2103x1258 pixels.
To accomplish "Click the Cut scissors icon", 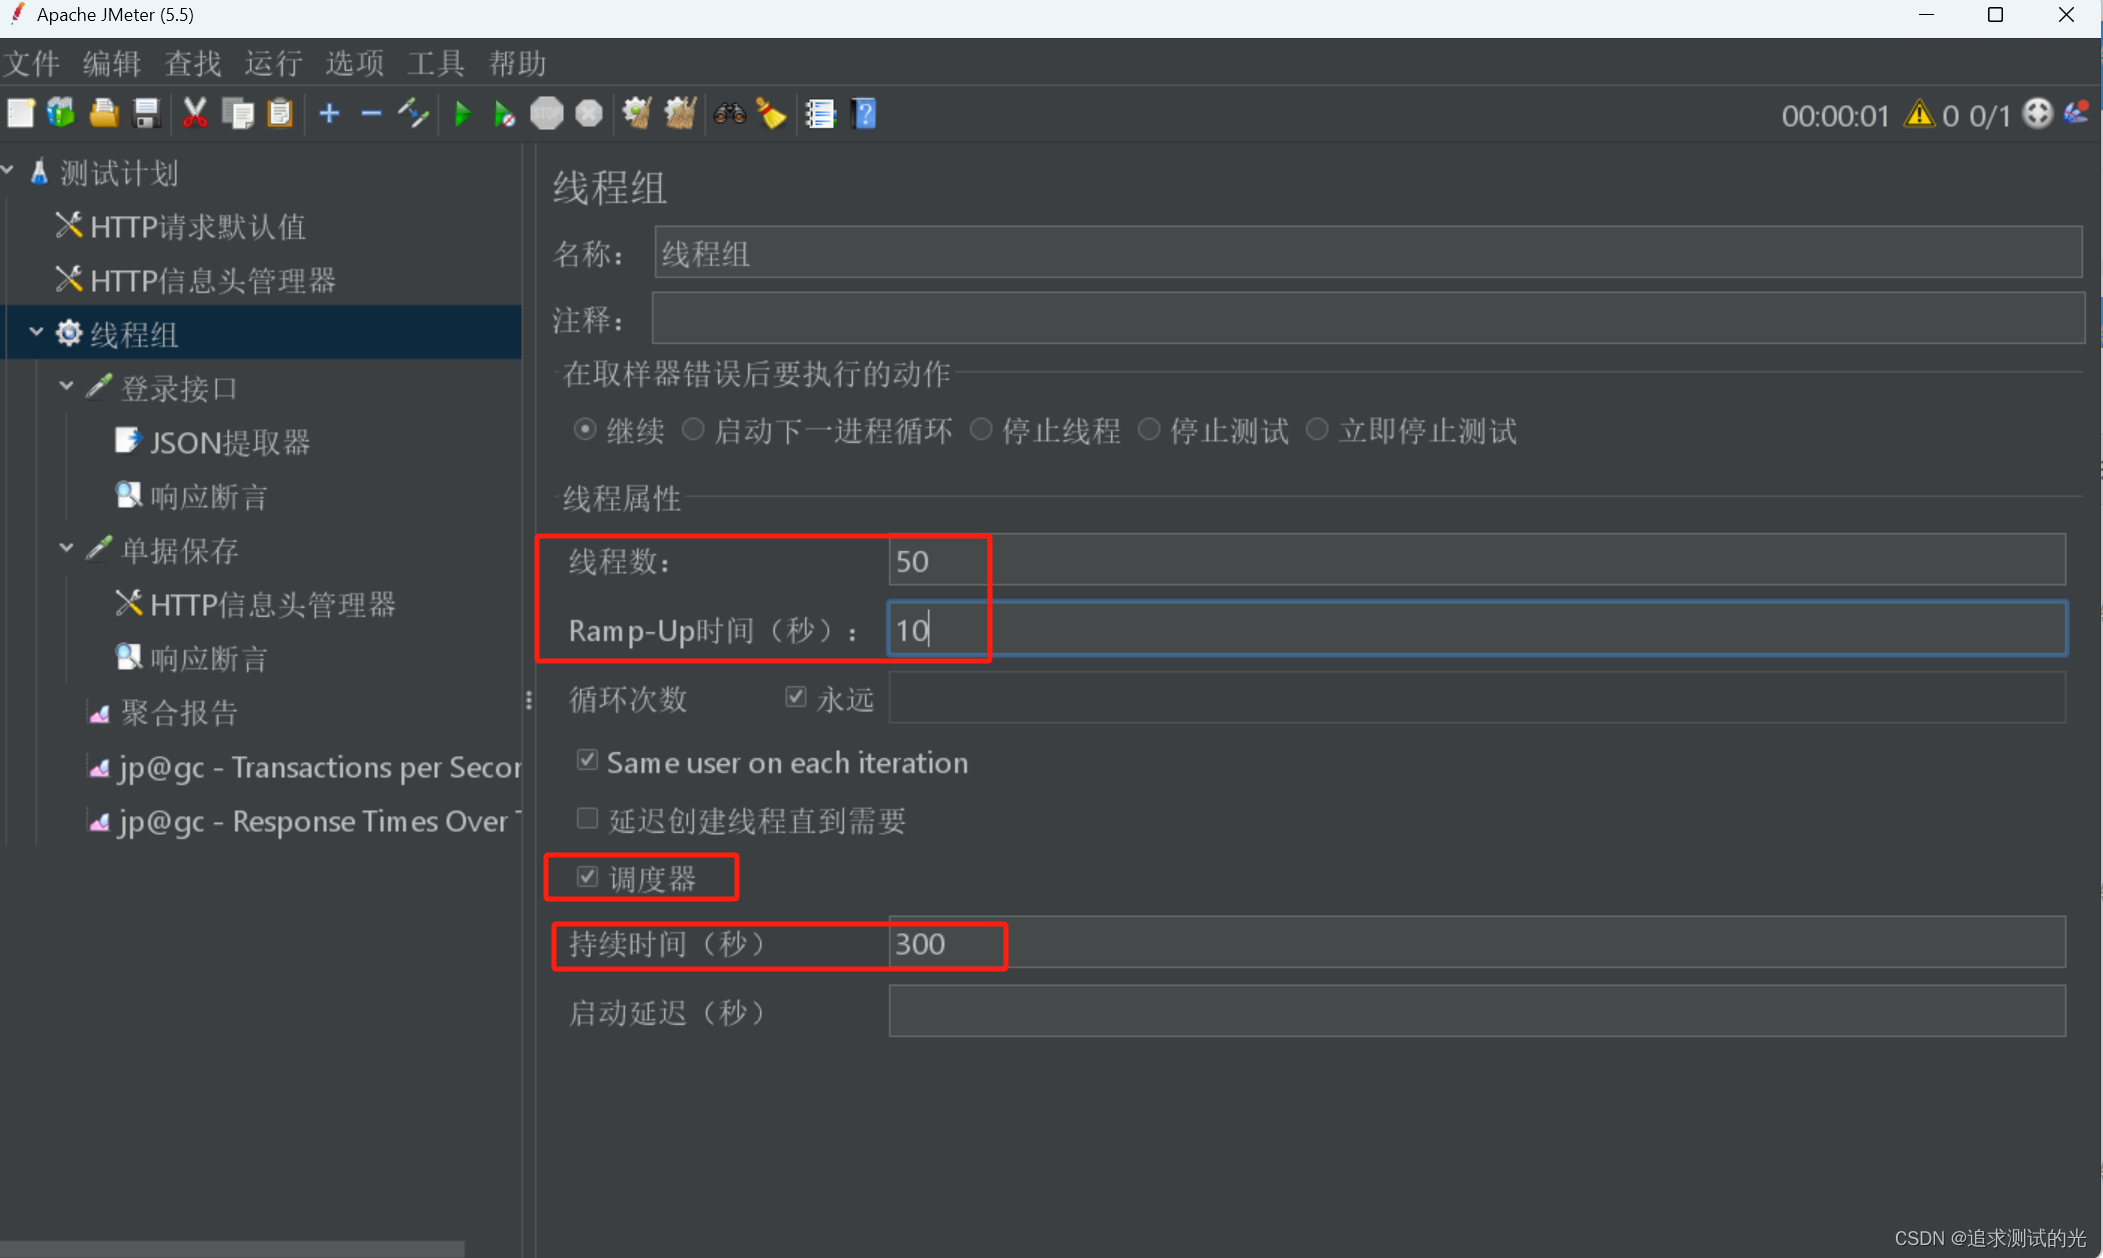I will (x=195, y=114).
